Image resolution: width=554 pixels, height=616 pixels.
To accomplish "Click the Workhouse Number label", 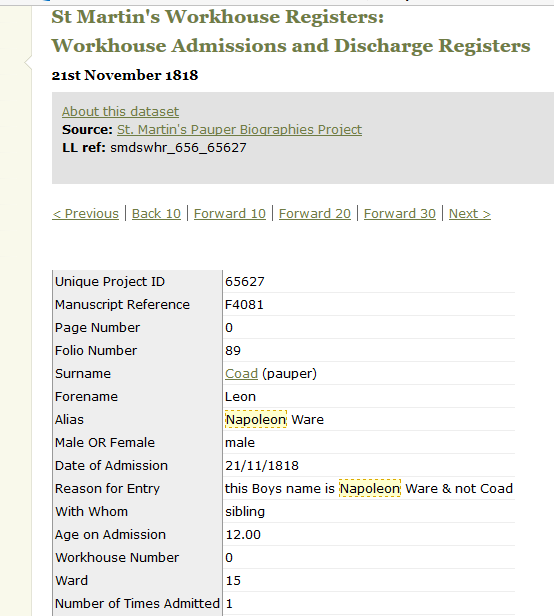I will [x=117, y=557].
